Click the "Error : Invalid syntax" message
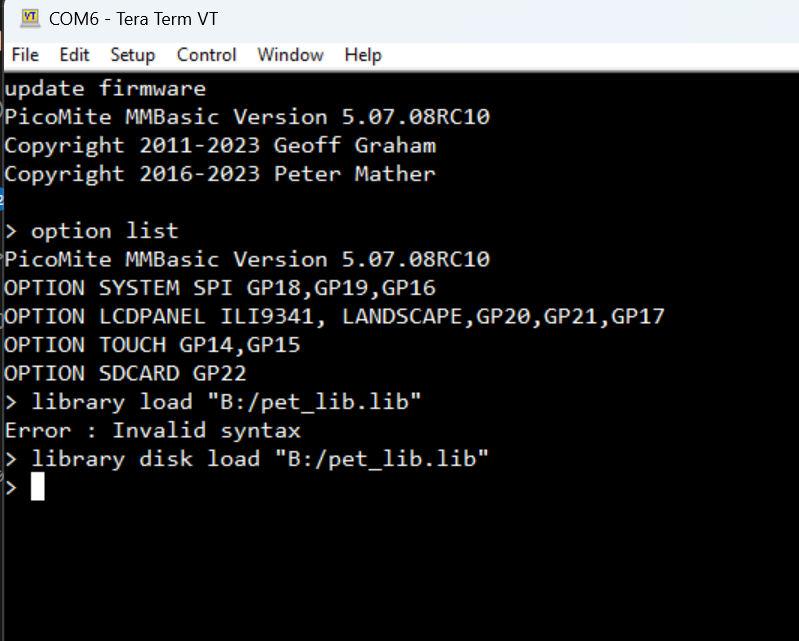The width and height of the screenshot is (799, 641). (152, 431)
